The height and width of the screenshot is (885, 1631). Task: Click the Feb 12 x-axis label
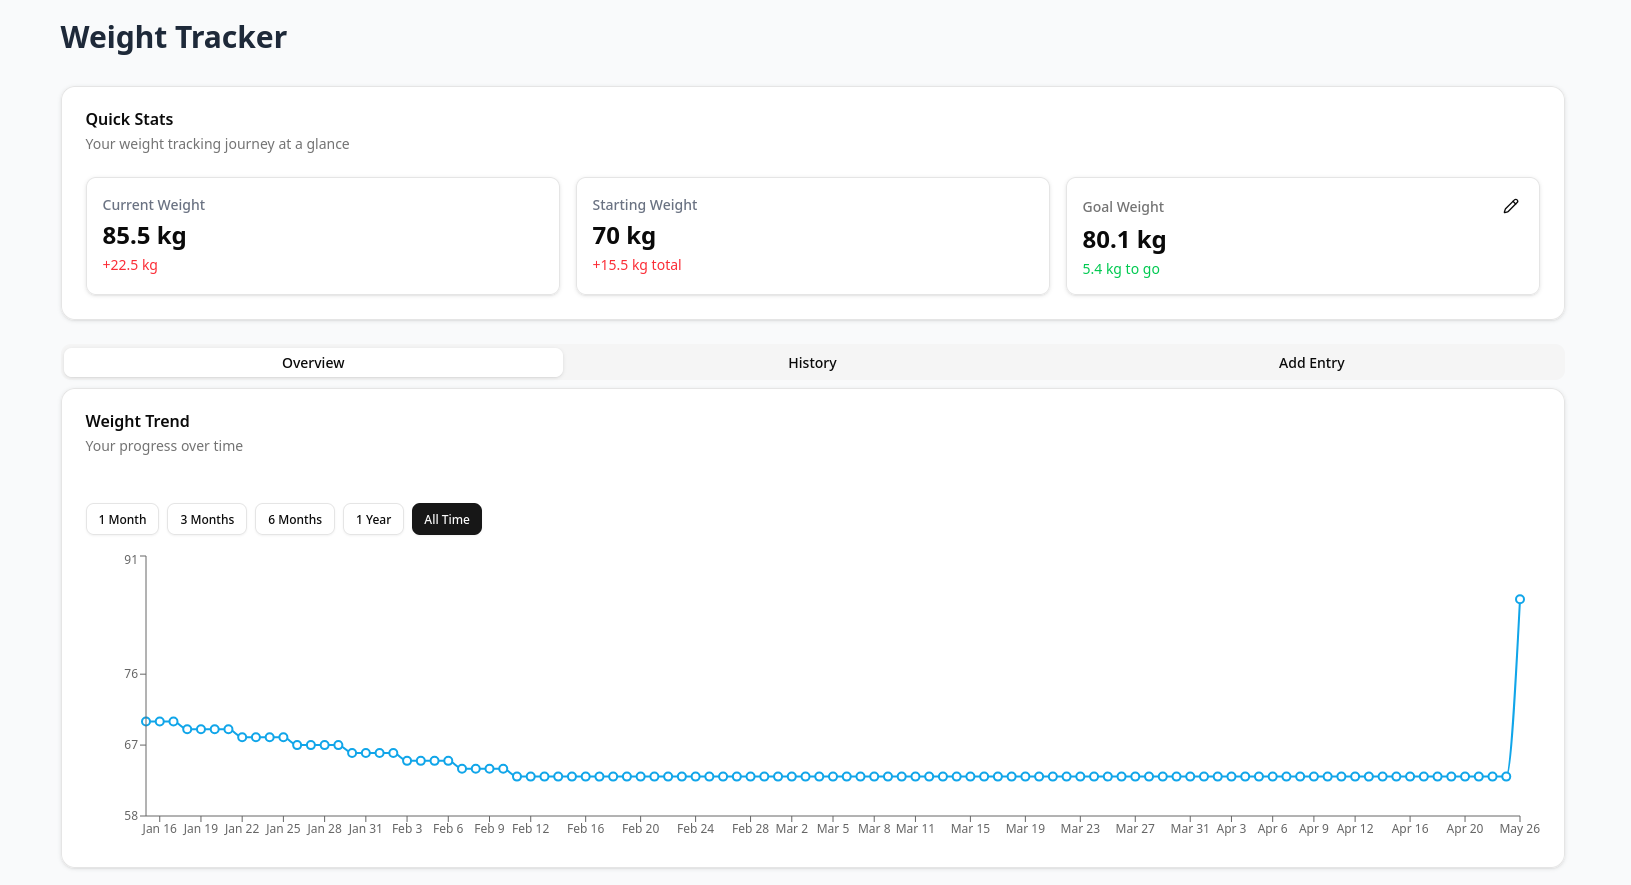pyautogui.click(x=530, y=829)
